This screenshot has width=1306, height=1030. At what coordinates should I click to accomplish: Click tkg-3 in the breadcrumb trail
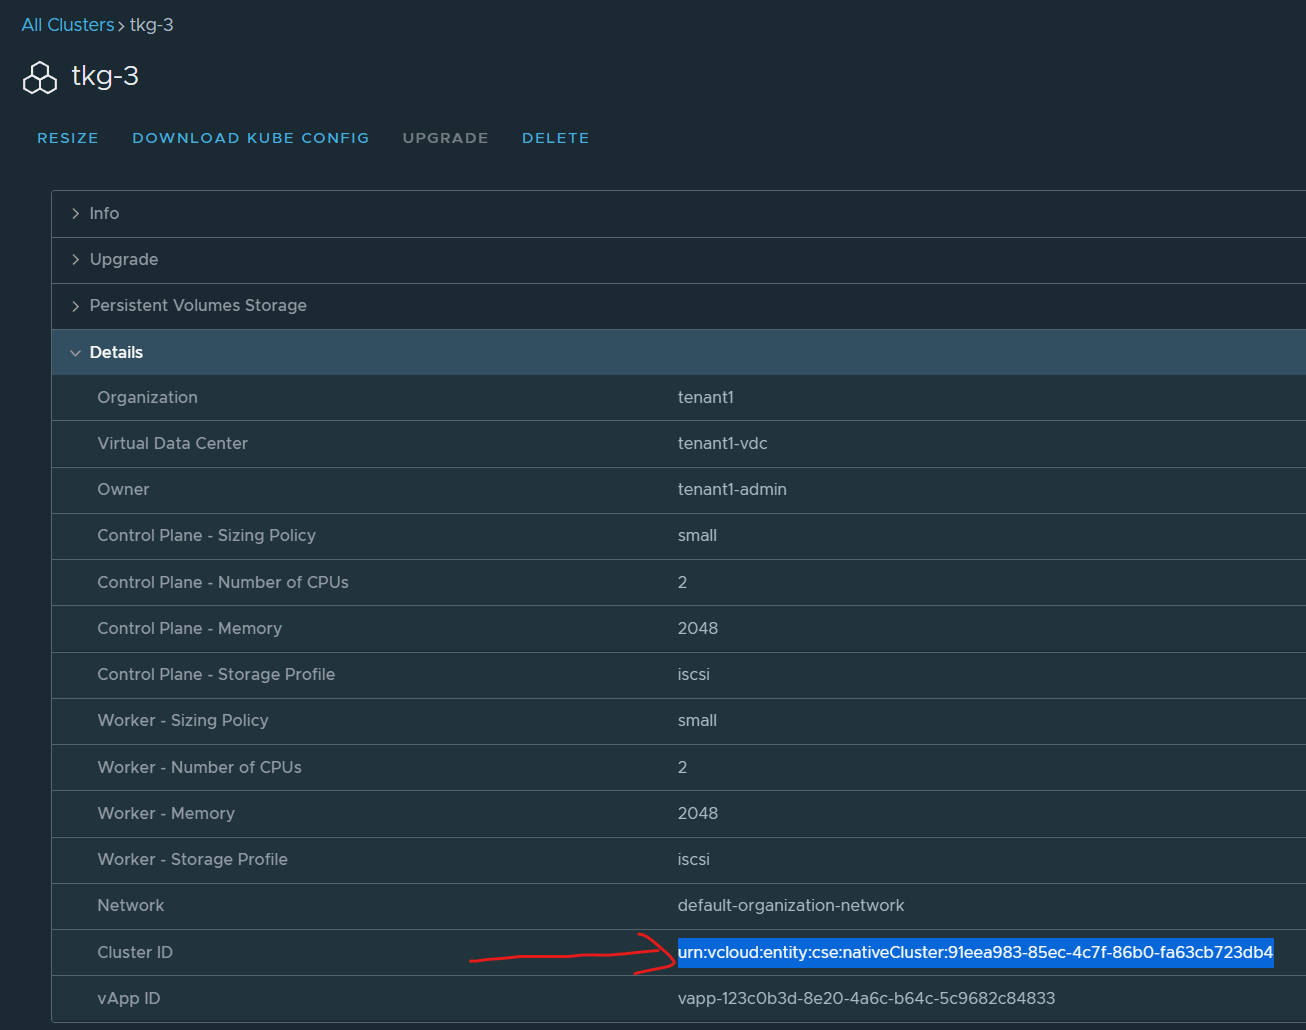[x=152, y=25]
